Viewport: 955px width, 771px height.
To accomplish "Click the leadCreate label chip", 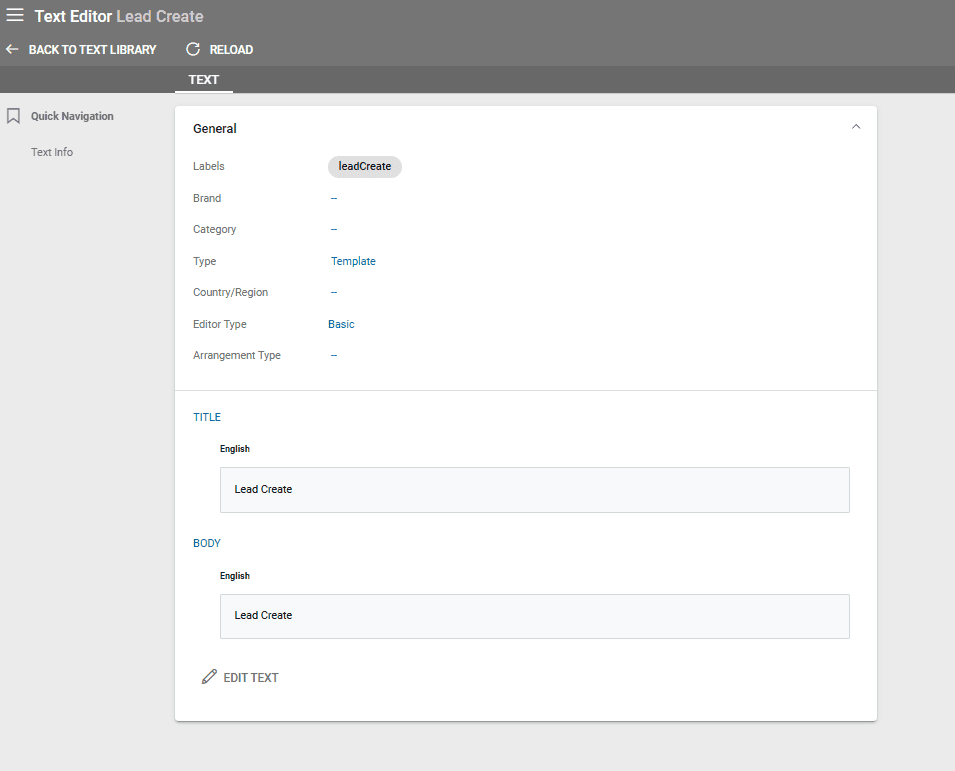I will [364, 166].
